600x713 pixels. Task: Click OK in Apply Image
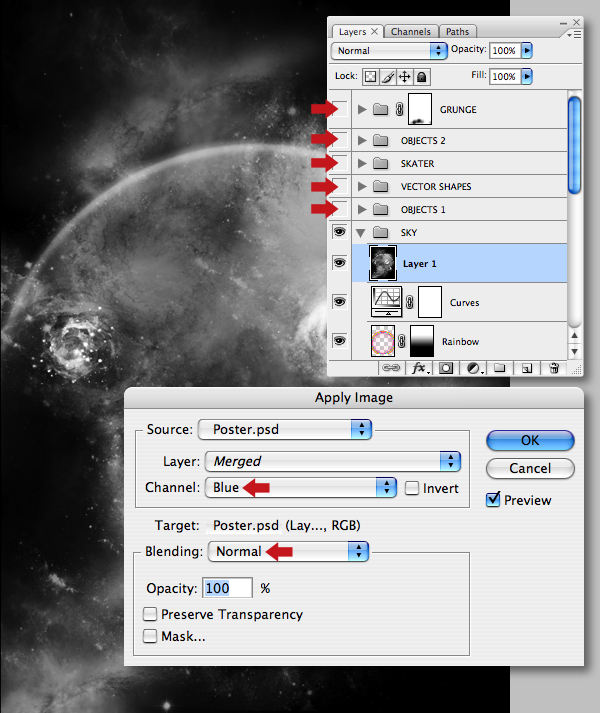(530, 440)
